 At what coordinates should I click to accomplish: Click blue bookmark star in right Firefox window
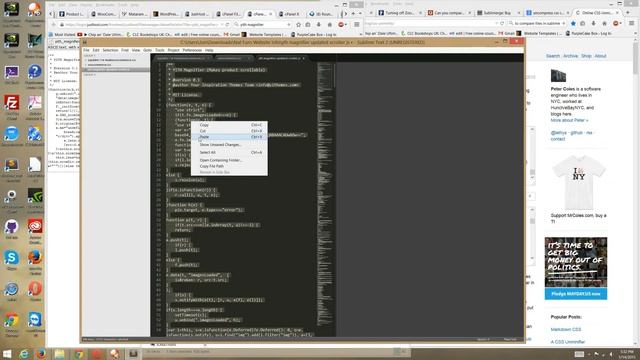tap(573, 24)
